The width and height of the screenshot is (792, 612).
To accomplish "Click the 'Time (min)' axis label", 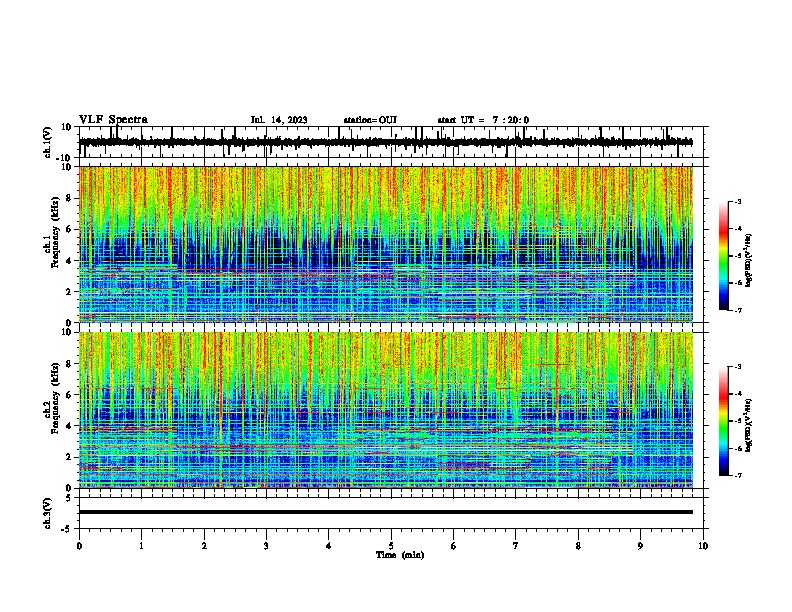I will pyautogui.click(x=400, y=555).
